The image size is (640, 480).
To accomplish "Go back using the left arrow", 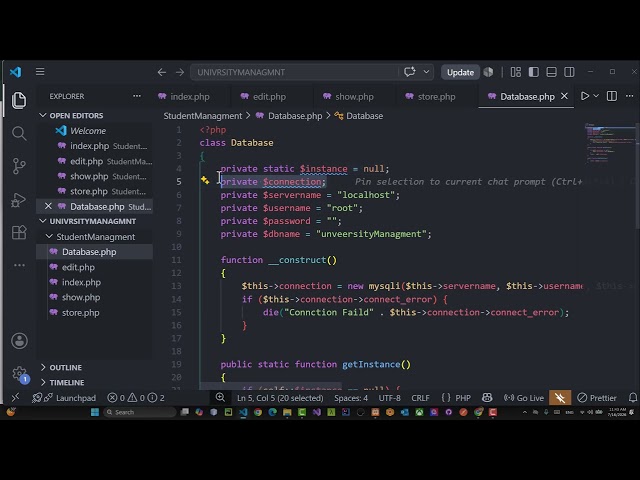I will click(x=162, y=72).
